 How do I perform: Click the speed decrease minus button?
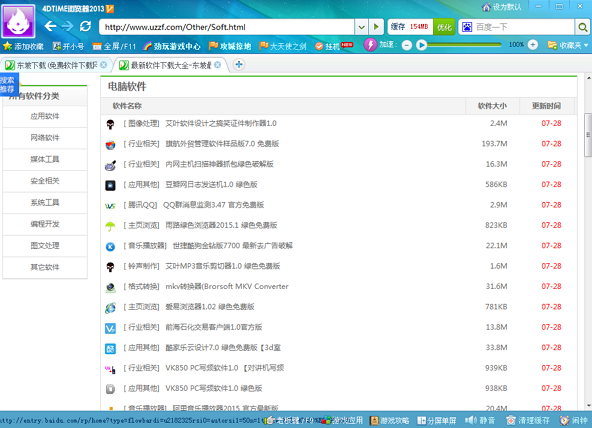pyautogui.click(x=407, y=45)
